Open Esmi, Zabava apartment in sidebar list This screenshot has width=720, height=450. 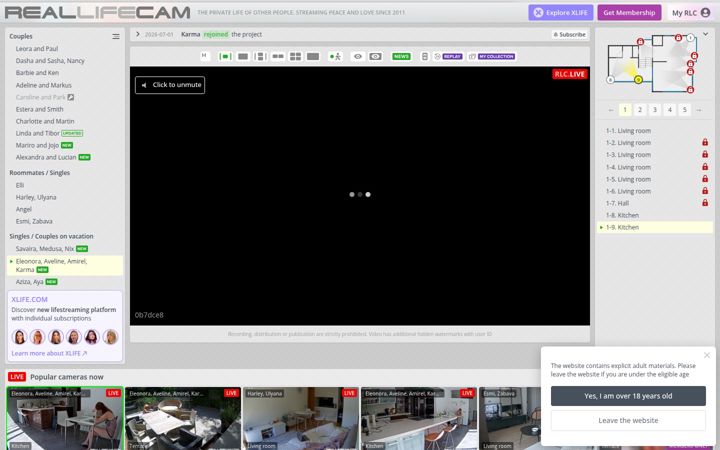pos(34,221)
